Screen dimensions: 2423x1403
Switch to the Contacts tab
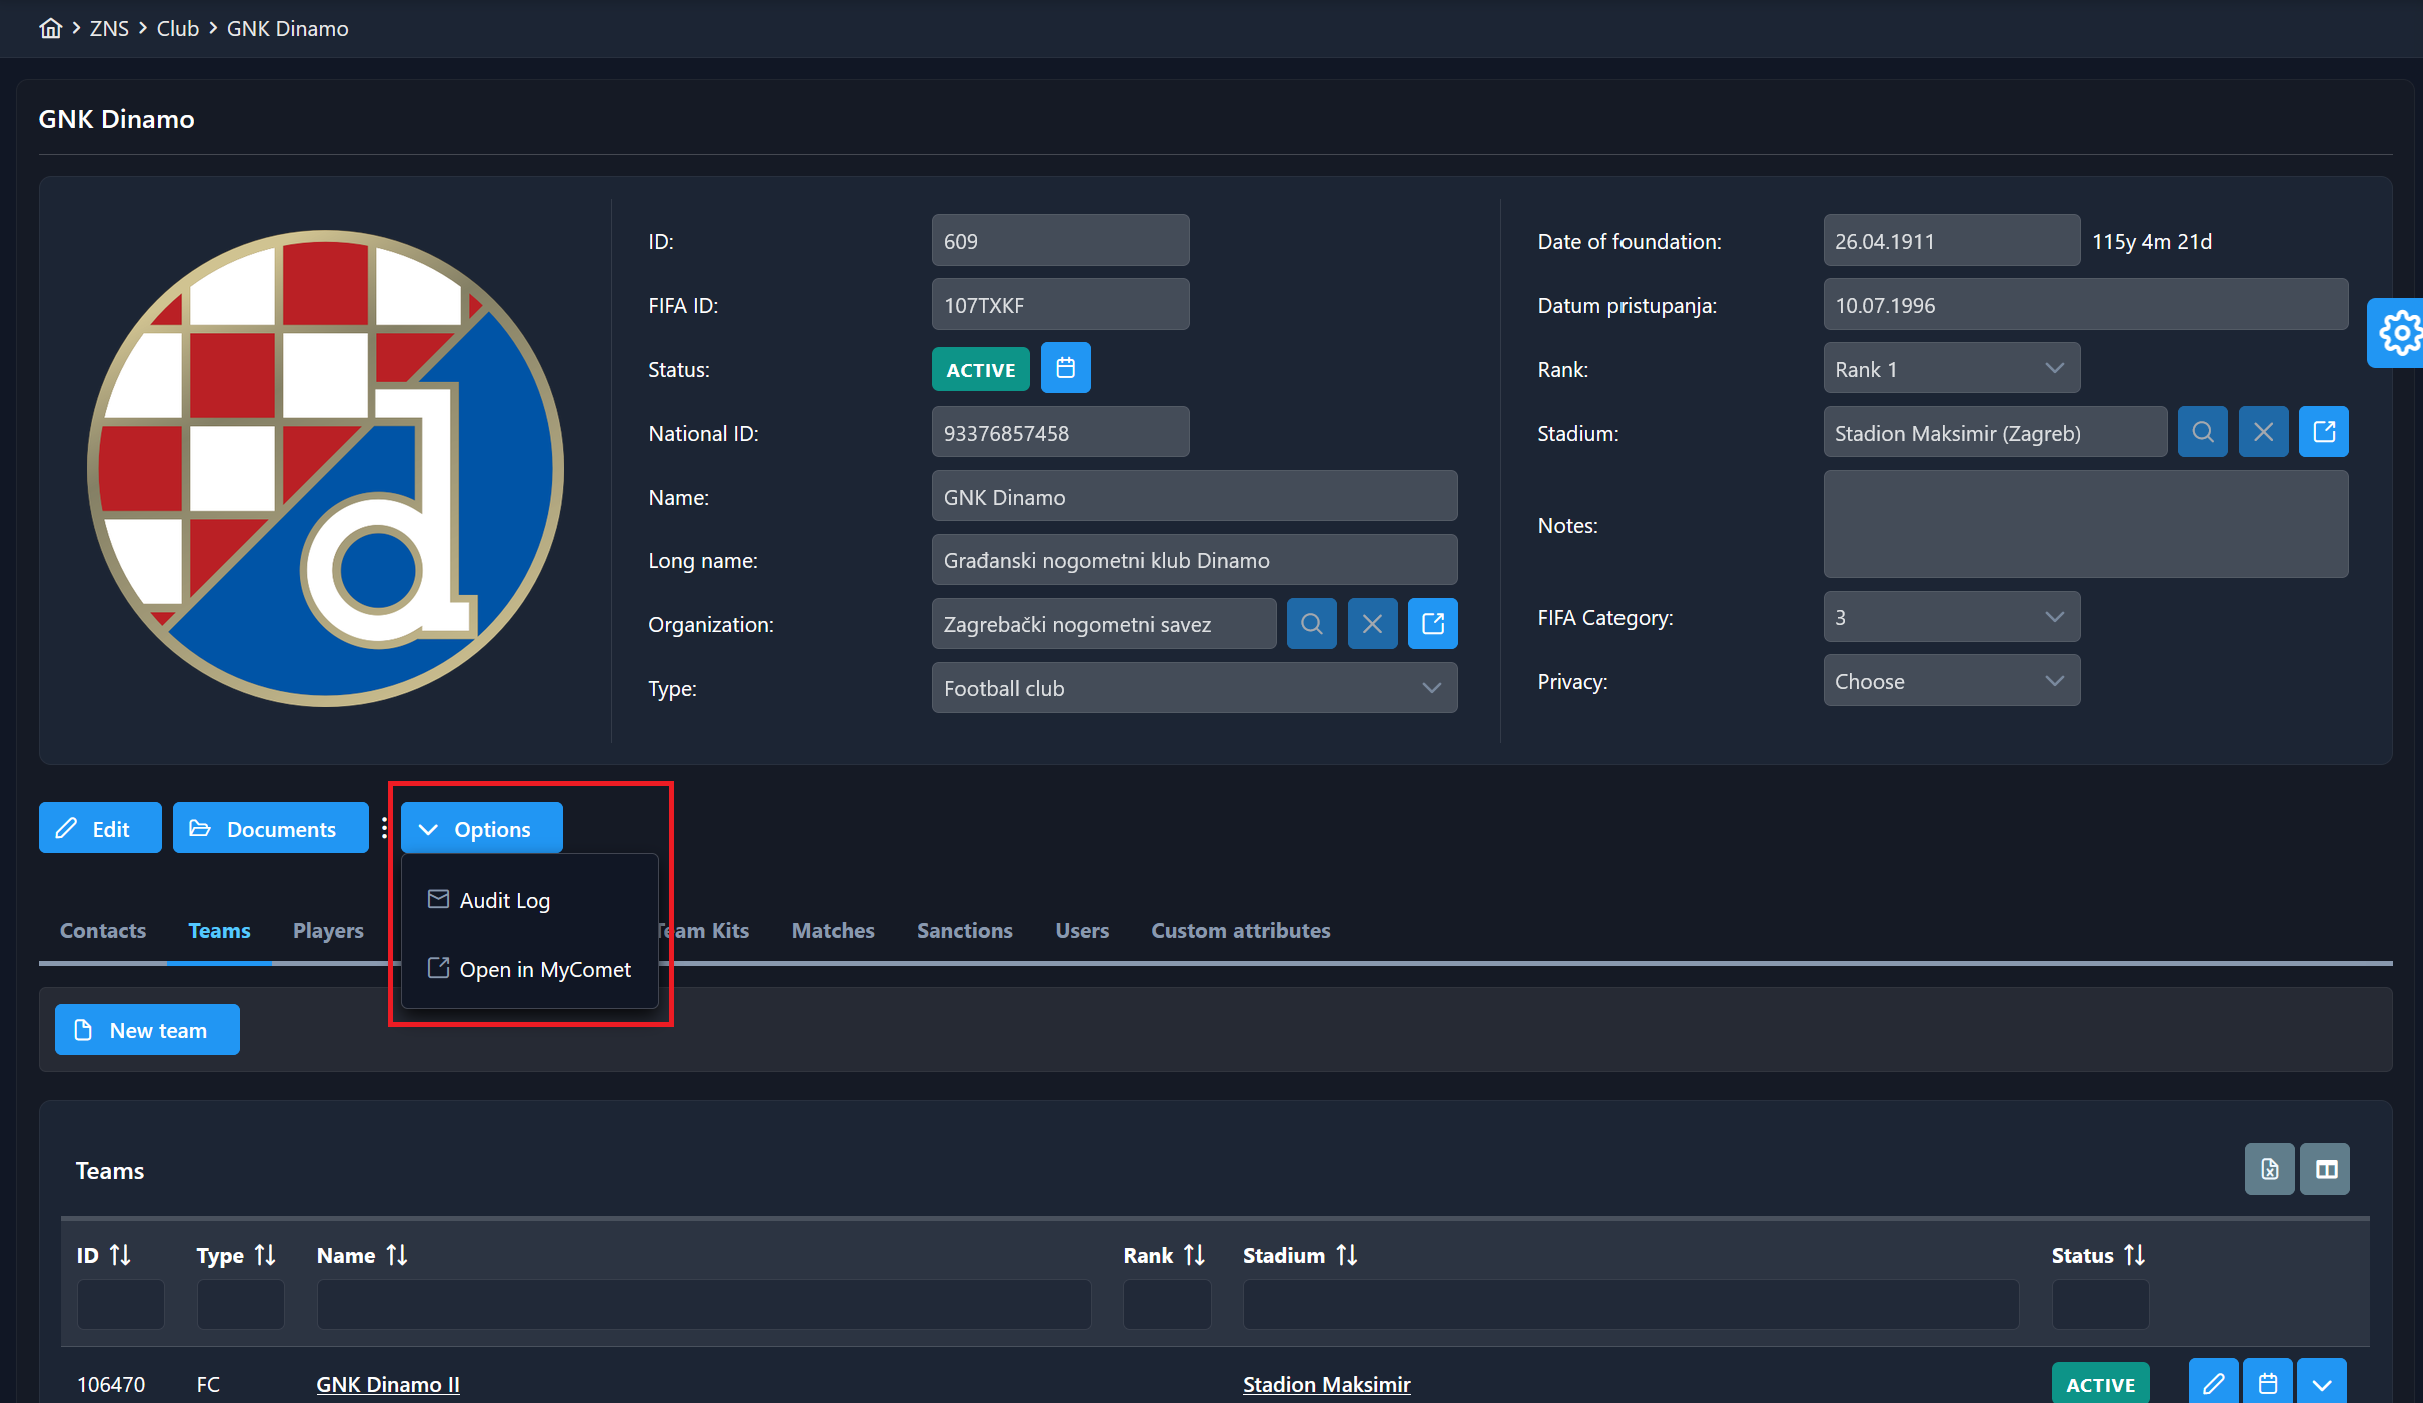(103, 930)
